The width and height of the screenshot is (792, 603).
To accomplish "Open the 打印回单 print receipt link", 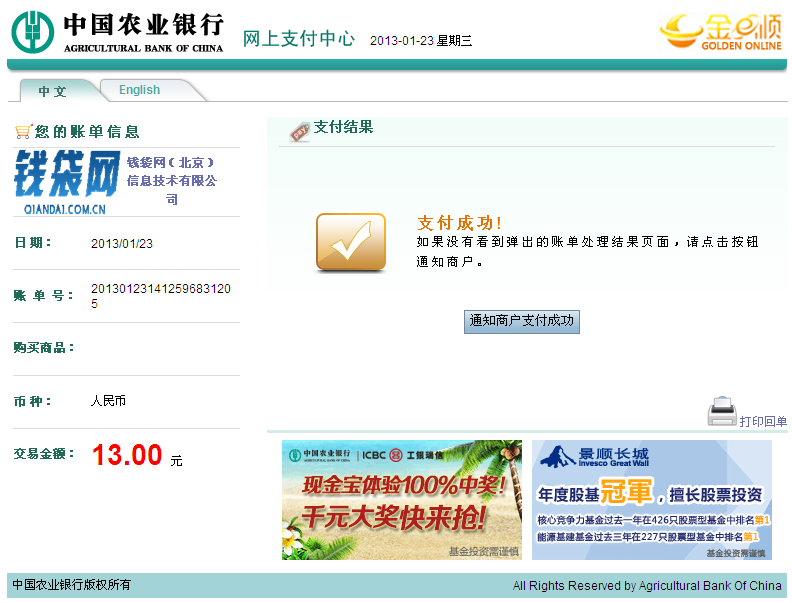I will pos(763,421).
